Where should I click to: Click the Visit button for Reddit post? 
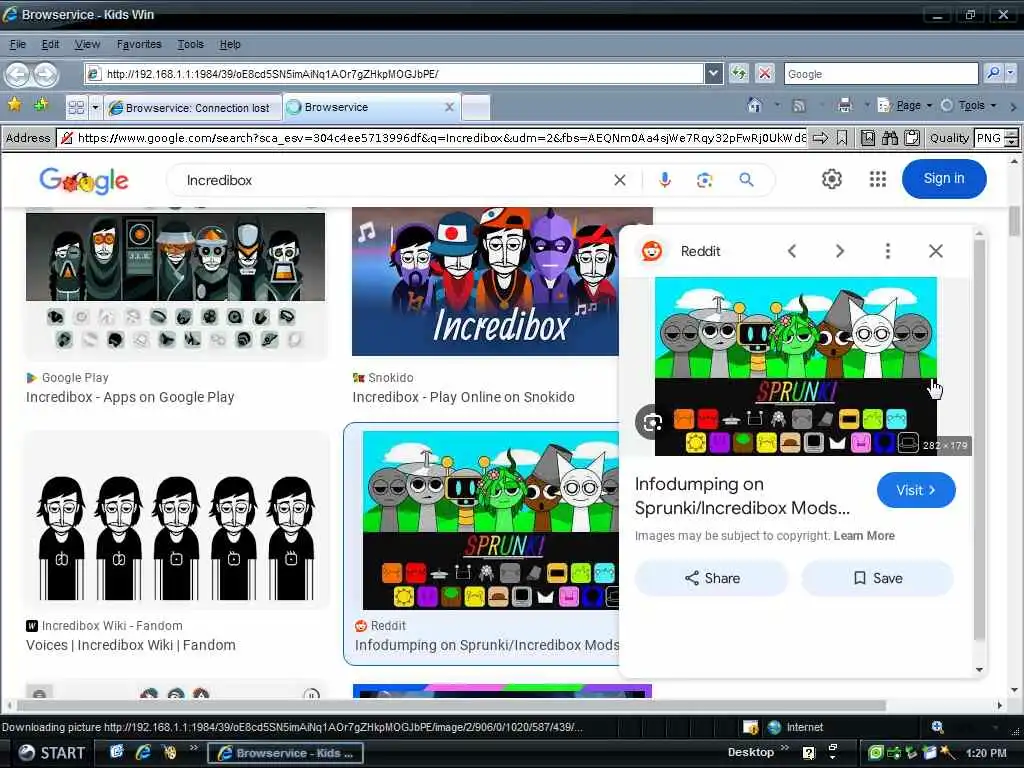[x=916, y=490]
